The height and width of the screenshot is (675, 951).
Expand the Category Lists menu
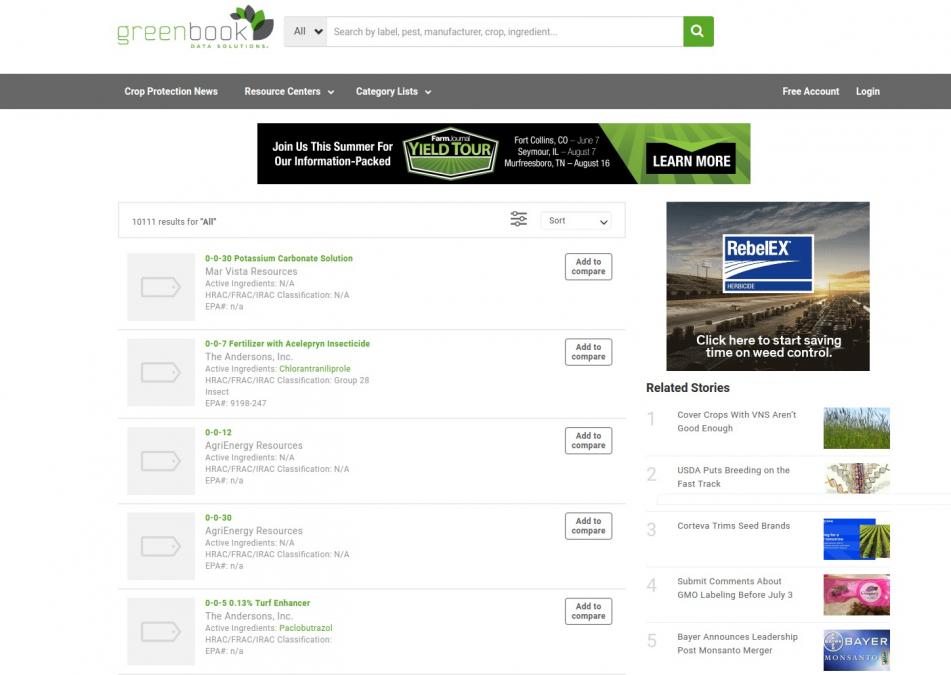(393, 92)
